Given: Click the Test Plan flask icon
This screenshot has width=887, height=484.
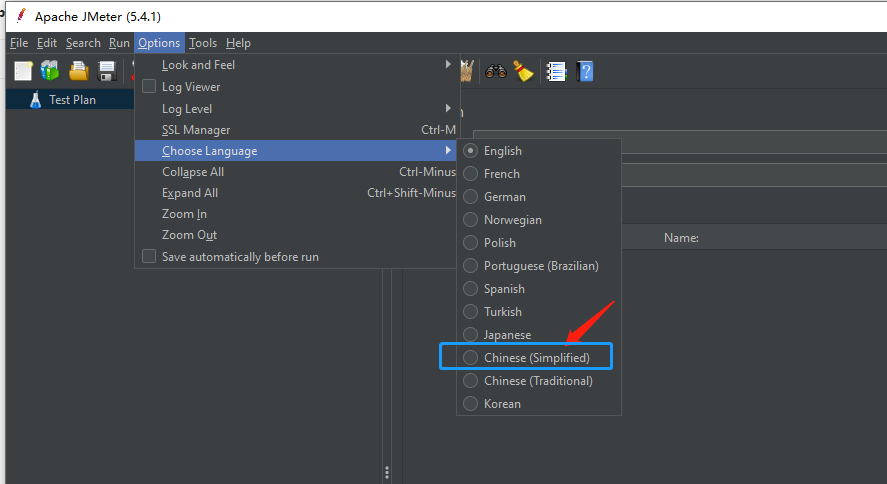Looking at the screenshot, I should [36, 100].
